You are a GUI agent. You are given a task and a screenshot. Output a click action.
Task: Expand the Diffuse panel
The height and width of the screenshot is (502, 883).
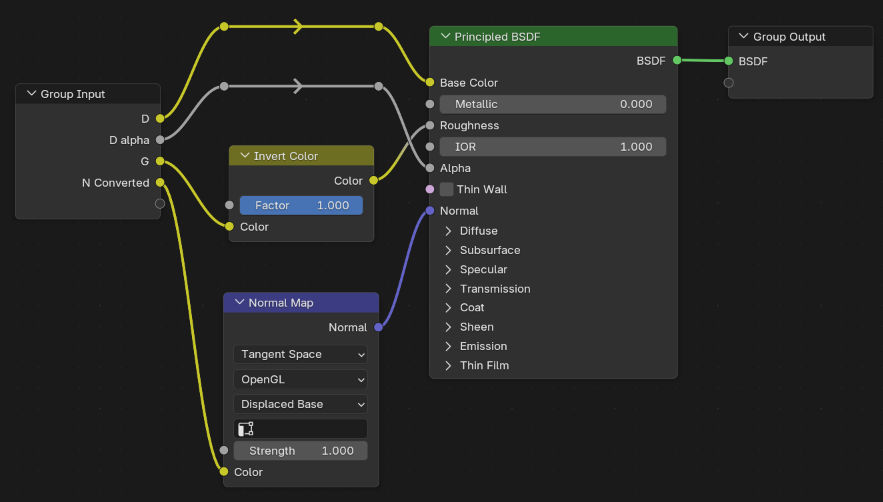coord(448,231)
